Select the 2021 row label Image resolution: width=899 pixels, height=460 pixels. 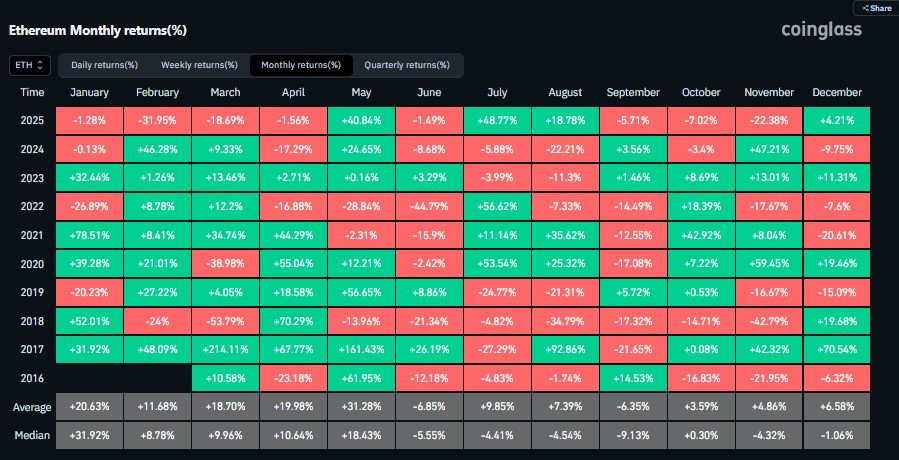(32, 236)
